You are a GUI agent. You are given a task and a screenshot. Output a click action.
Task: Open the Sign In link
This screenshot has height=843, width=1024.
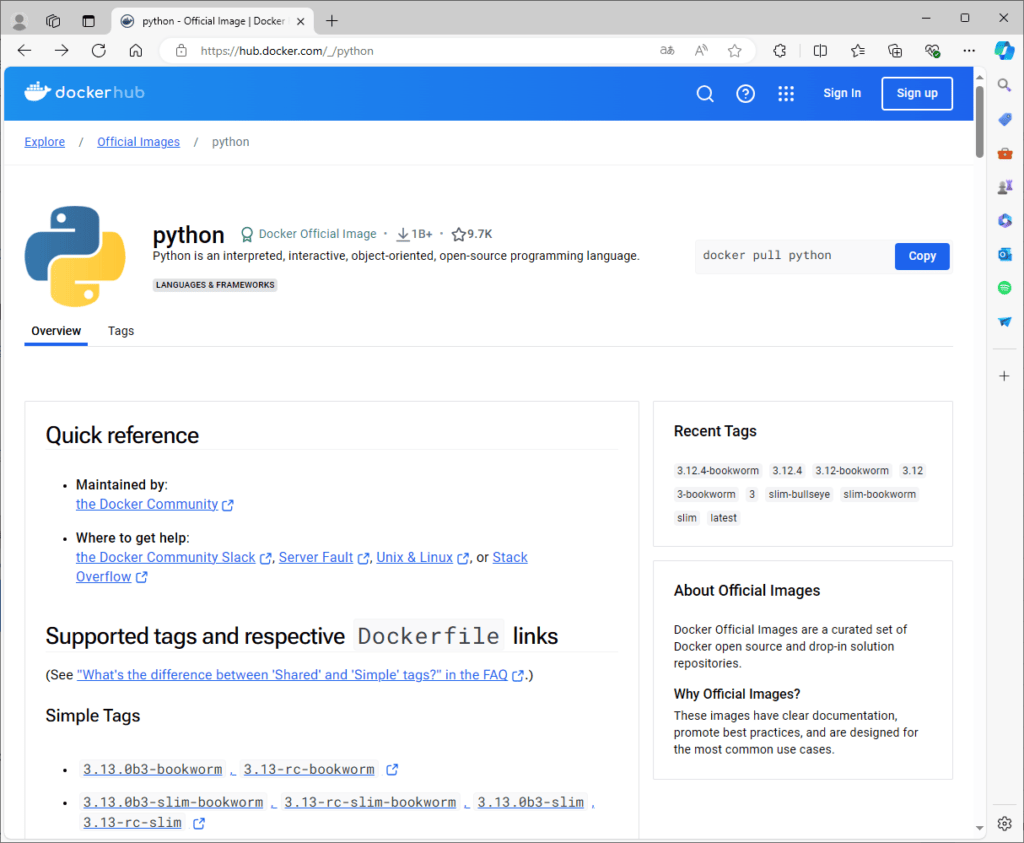842,93
